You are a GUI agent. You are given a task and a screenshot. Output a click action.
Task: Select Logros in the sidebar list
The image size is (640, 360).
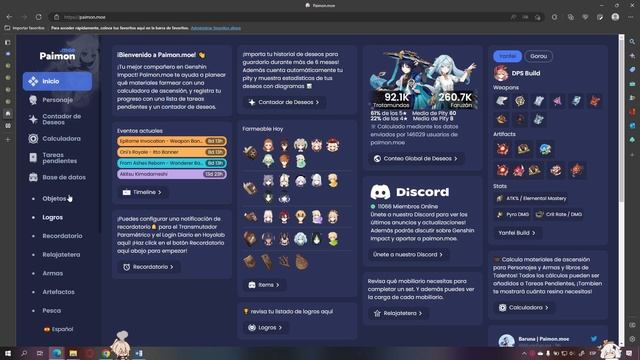(x=53, y=218)
